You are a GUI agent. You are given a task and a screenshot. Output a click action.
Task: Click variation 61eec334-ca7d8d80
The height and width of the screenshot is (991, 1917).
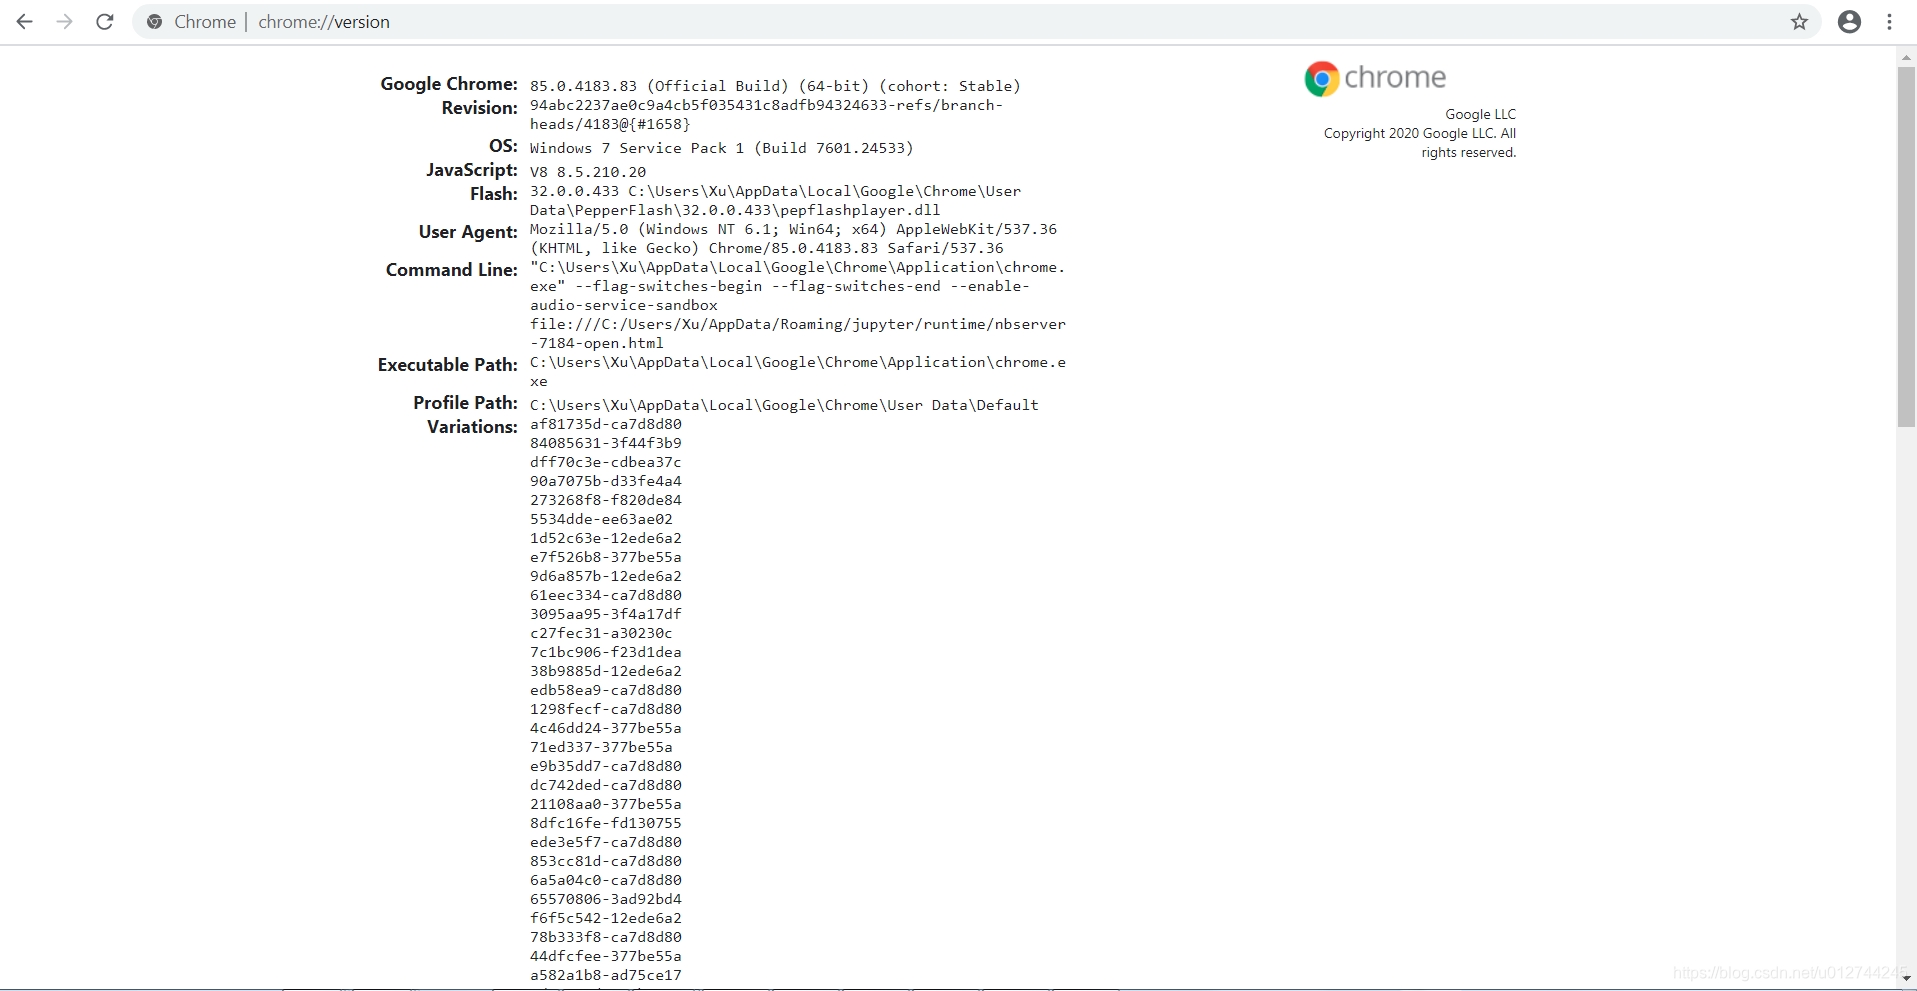(x=606, y=595)
